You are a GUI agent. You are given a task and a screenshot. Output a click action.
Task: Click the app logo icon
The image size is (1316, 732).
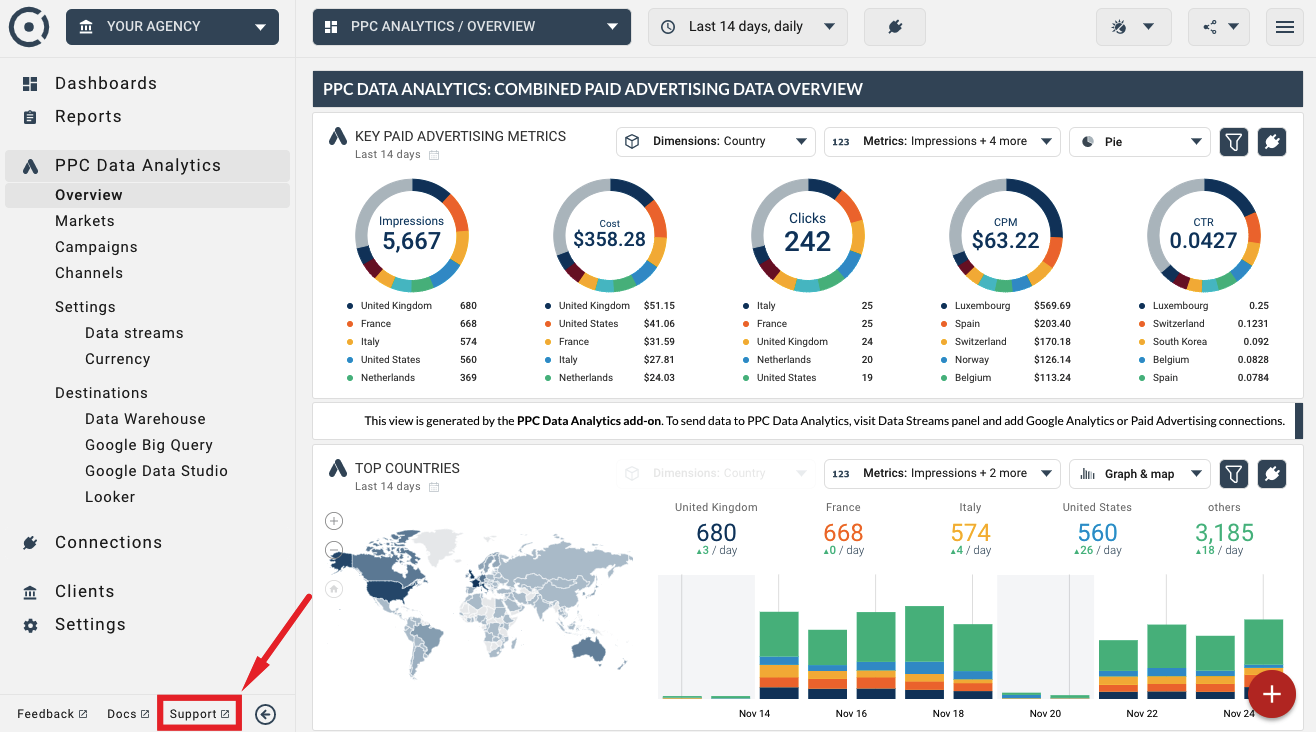pos(29,26)
